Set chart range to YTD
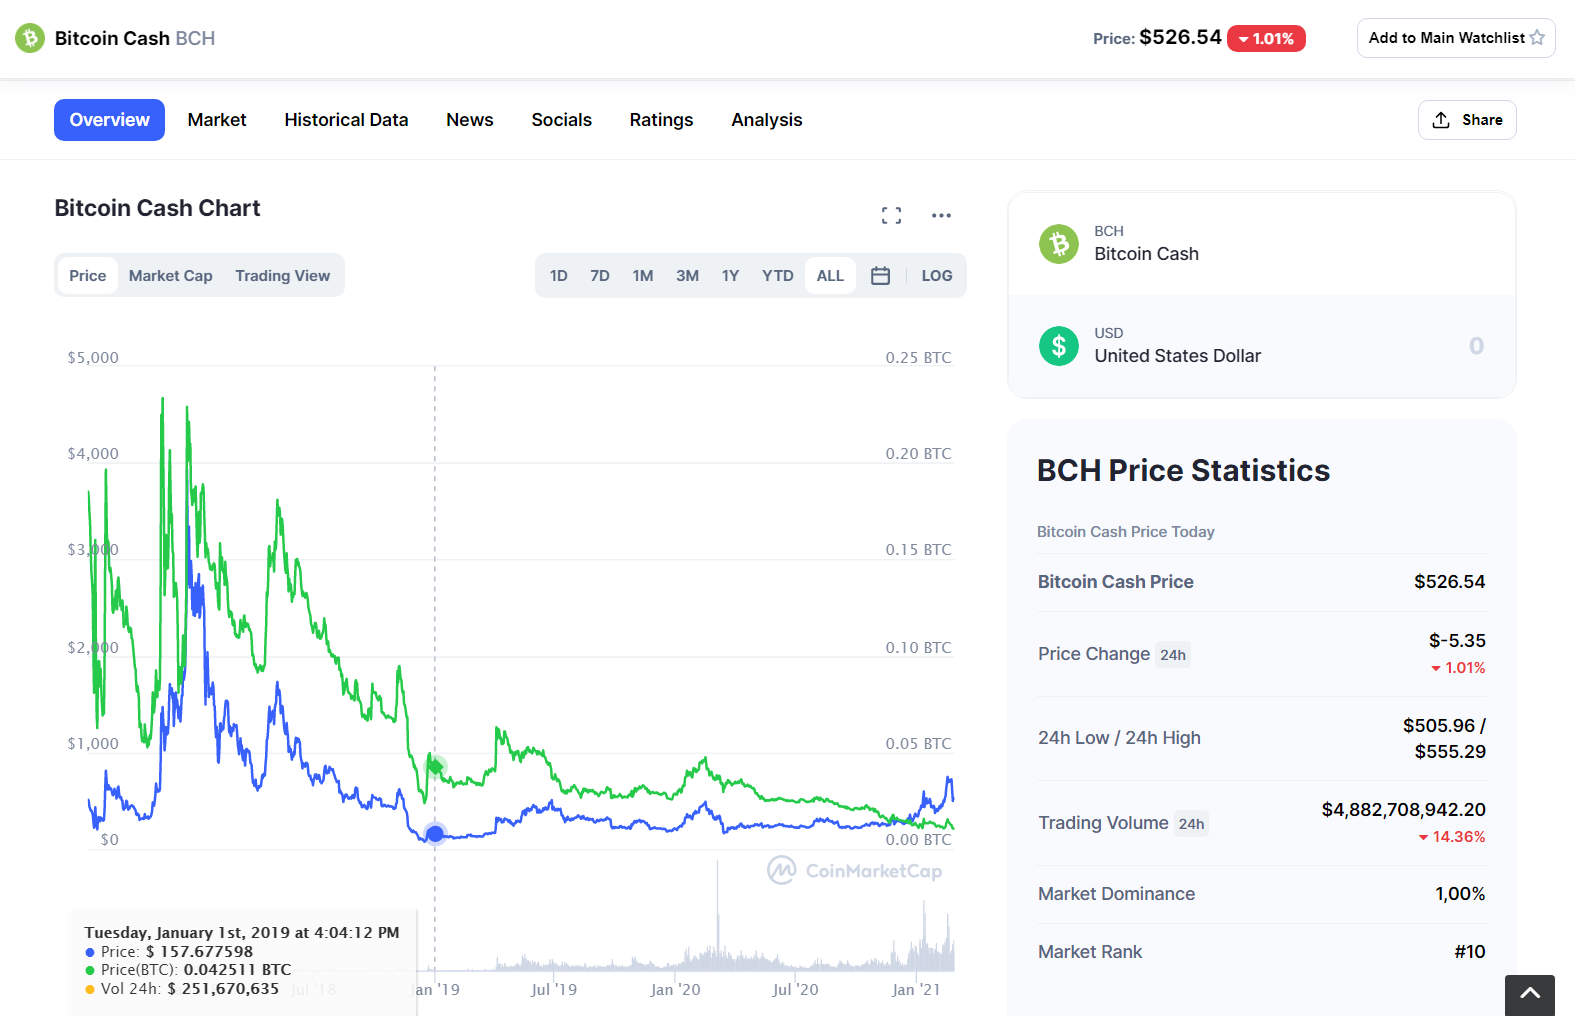 tap(778, 276)
